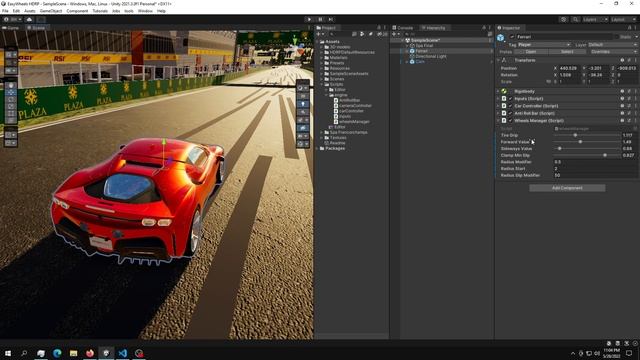Expand Materials folder in Project

click(322, 58)
